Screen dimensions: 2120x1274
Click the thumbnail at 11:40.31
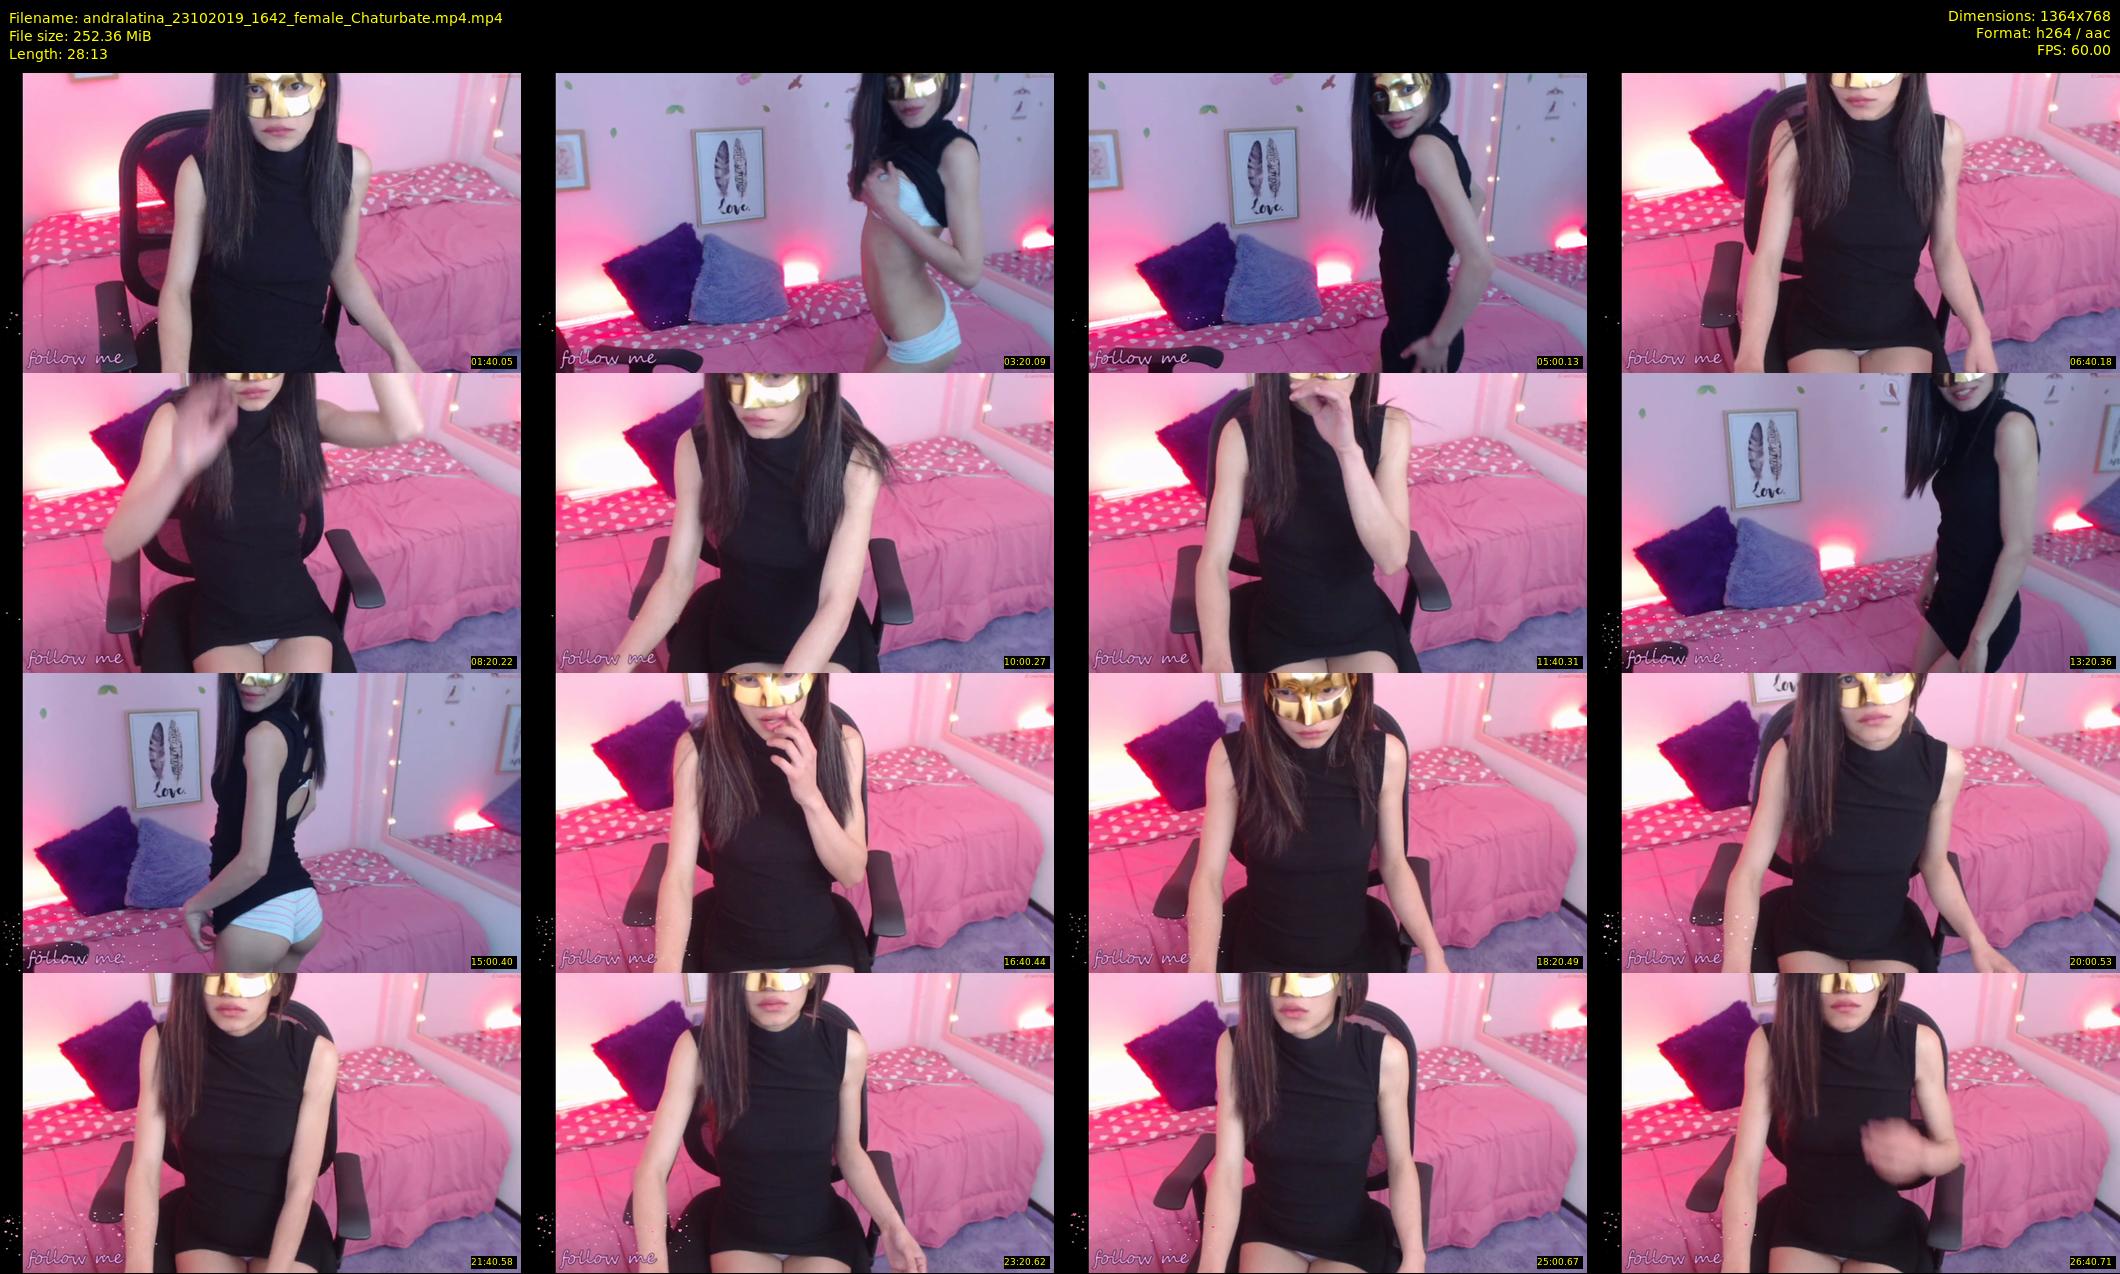coord(1337,522)
